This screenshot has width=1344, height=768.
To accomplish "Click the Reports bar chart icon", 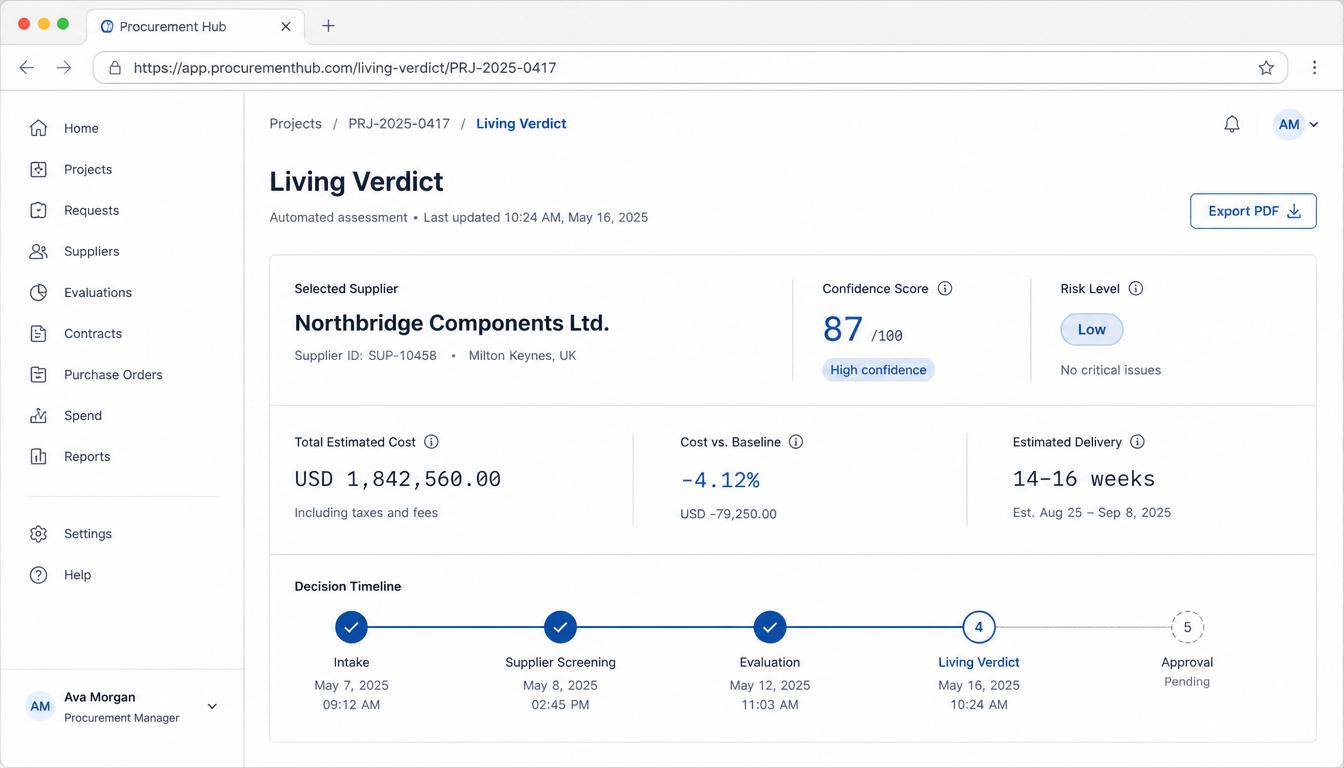I will (x=38, y=456).
